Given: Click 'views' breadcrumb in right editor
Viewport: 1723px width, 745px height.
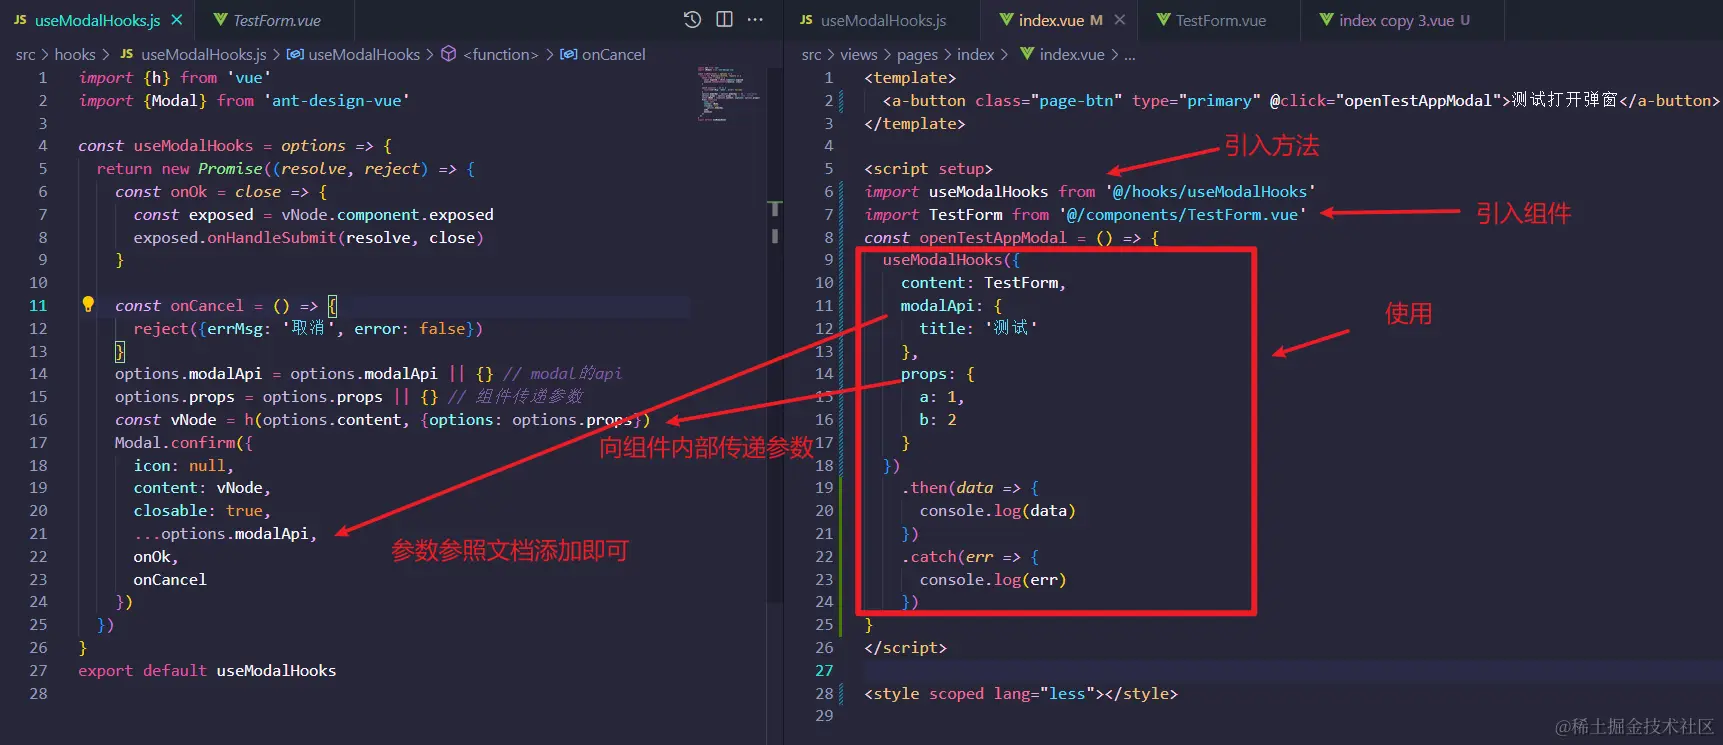Looking at the screenshot, I should click(x=858, y=55).
